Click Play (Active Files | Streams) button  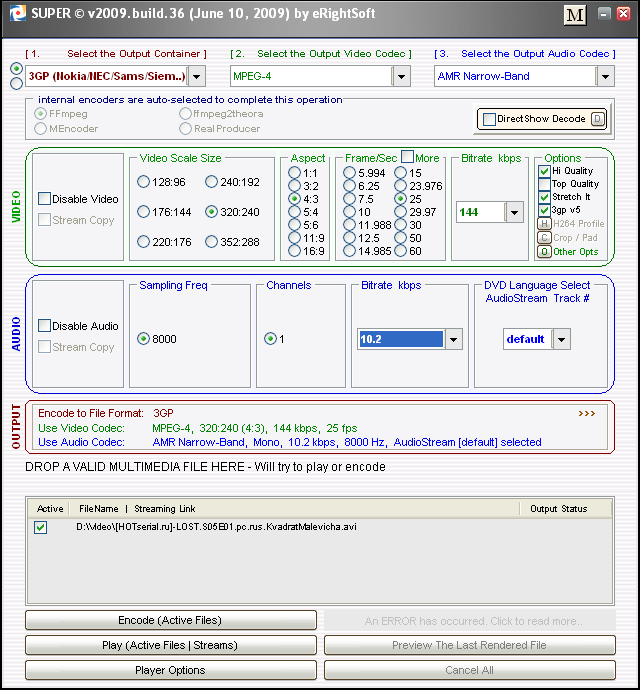tap(171, 645)
